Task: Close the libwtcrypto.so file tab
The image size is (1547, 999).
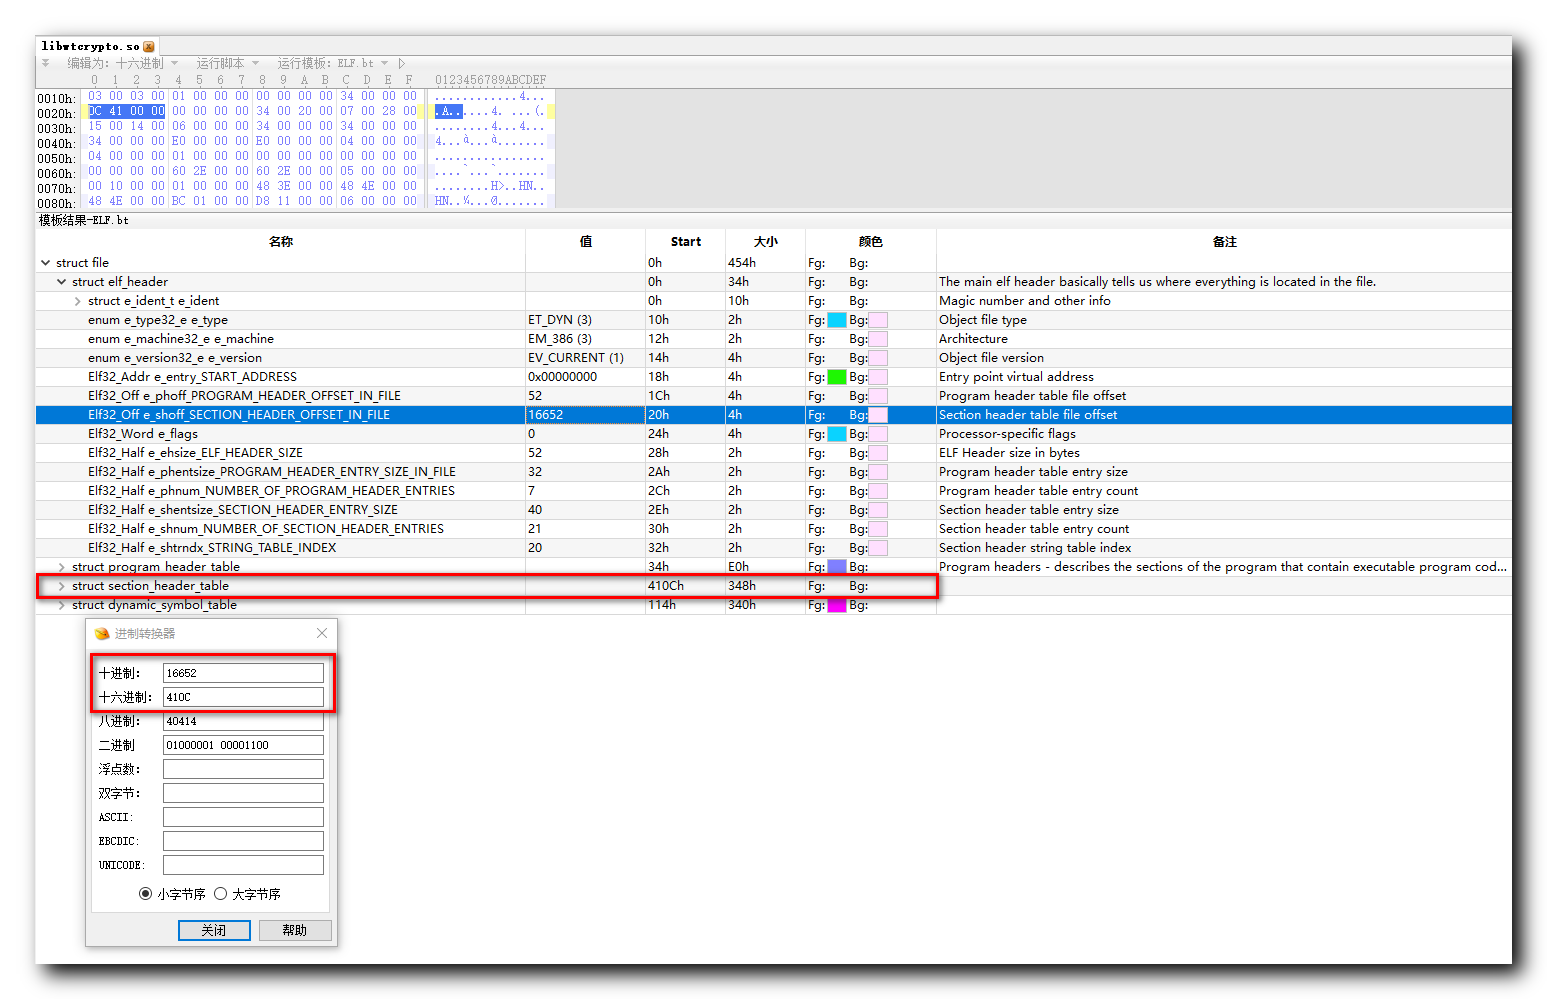Action: (149, 47)
